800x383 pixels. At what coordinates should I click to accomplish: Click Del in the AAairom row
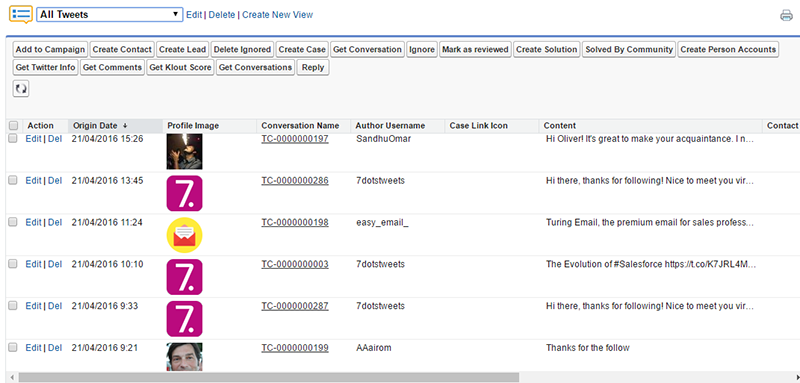(55, 348)
